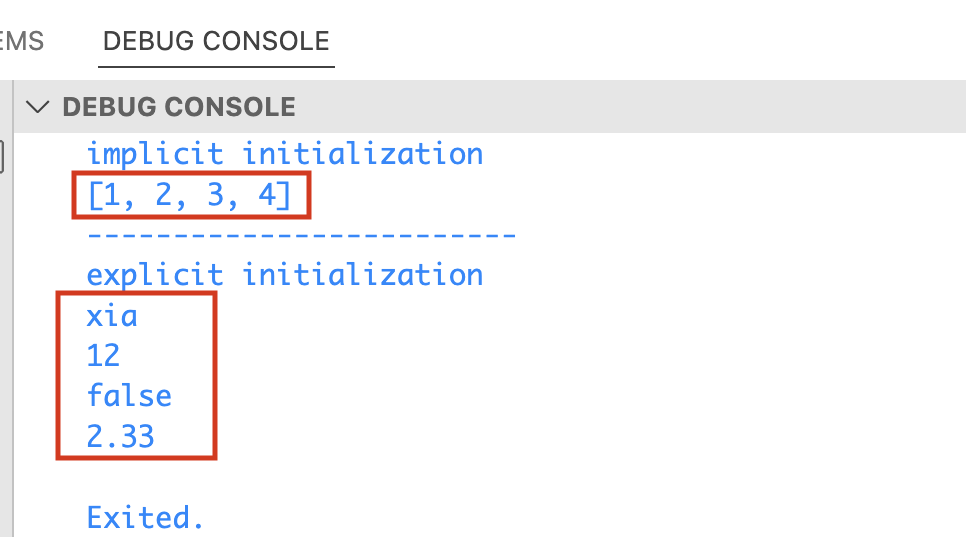
Task: Click the "false" boolean output
Action: [129, 396]
